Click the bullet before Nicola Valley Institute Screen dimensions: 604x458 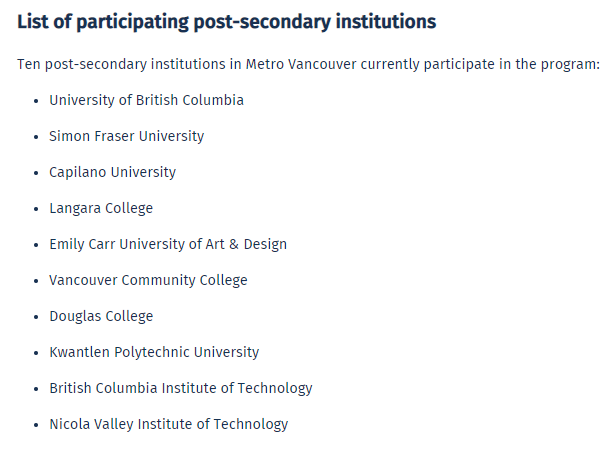[36, 425]
